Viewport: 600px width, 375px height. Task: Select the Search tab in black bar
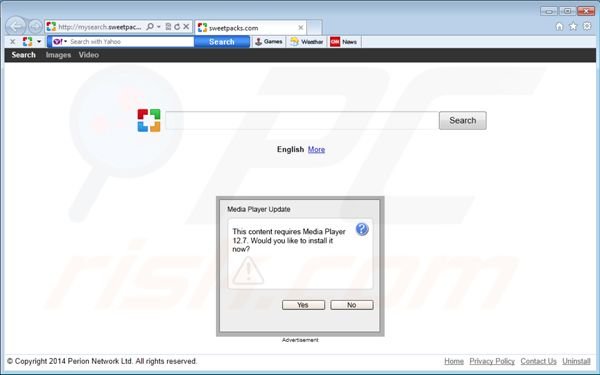click(23, 55)
